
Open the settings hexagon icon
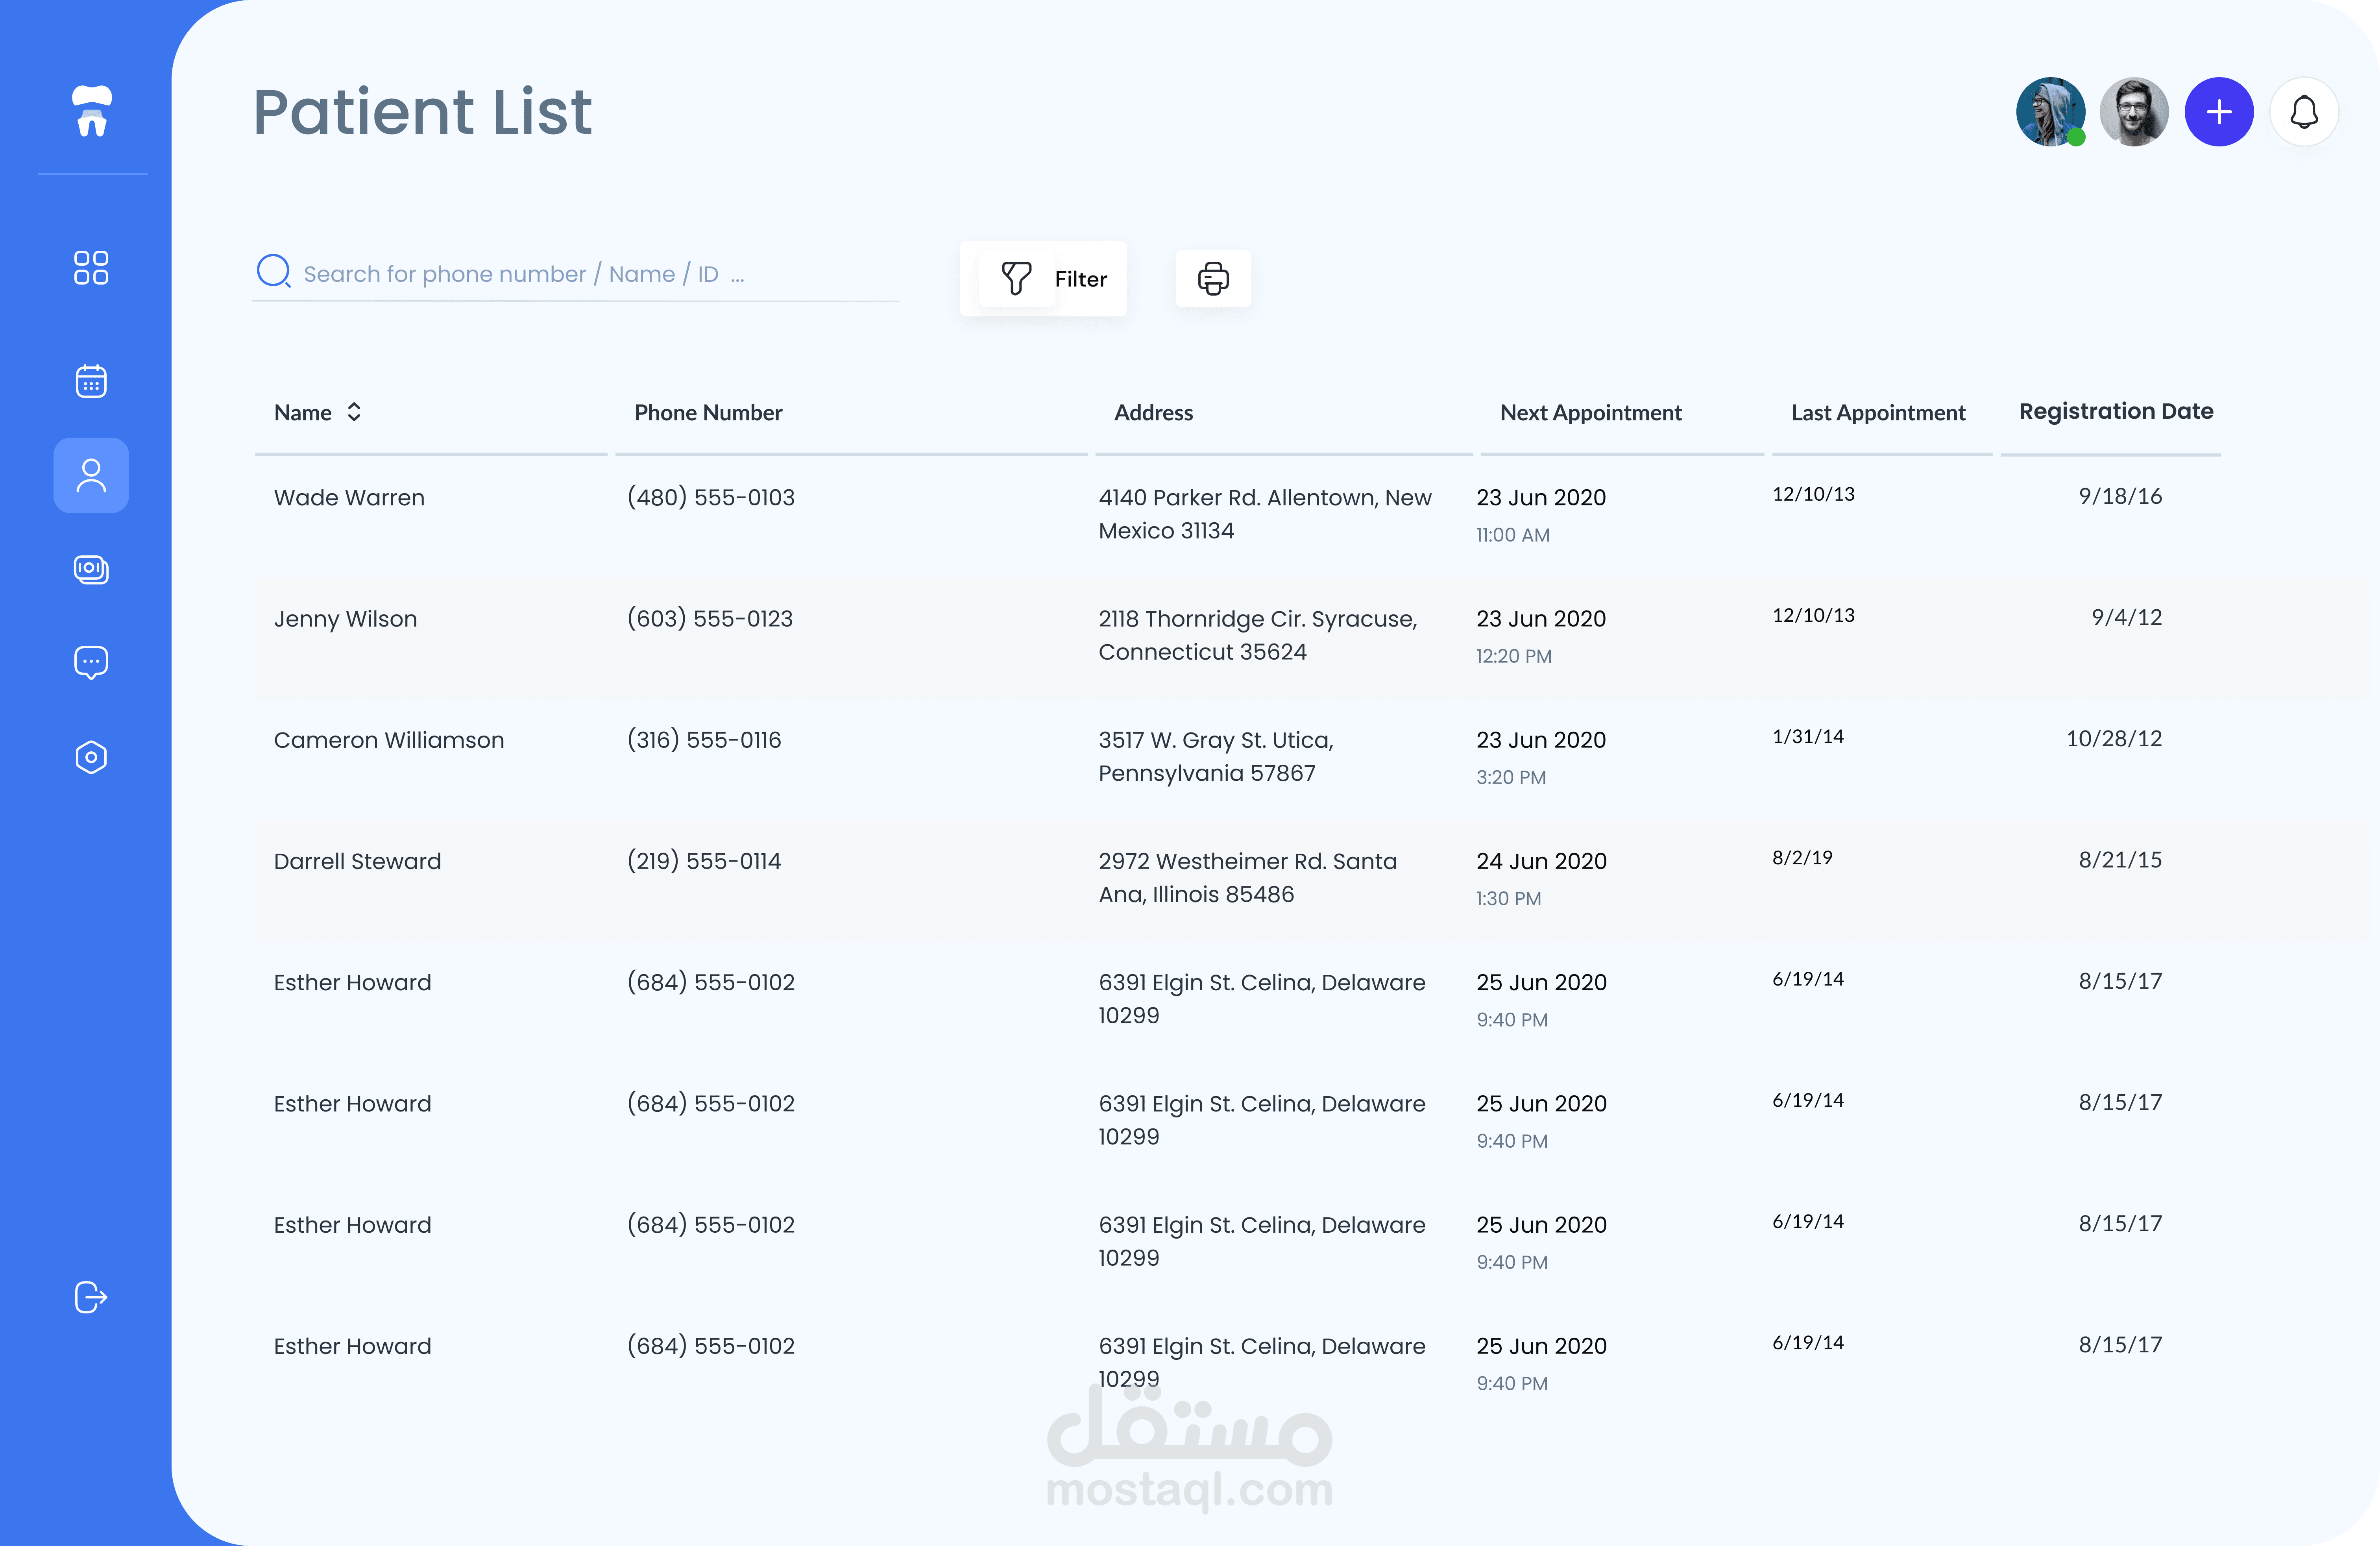[x=91, y=757]
